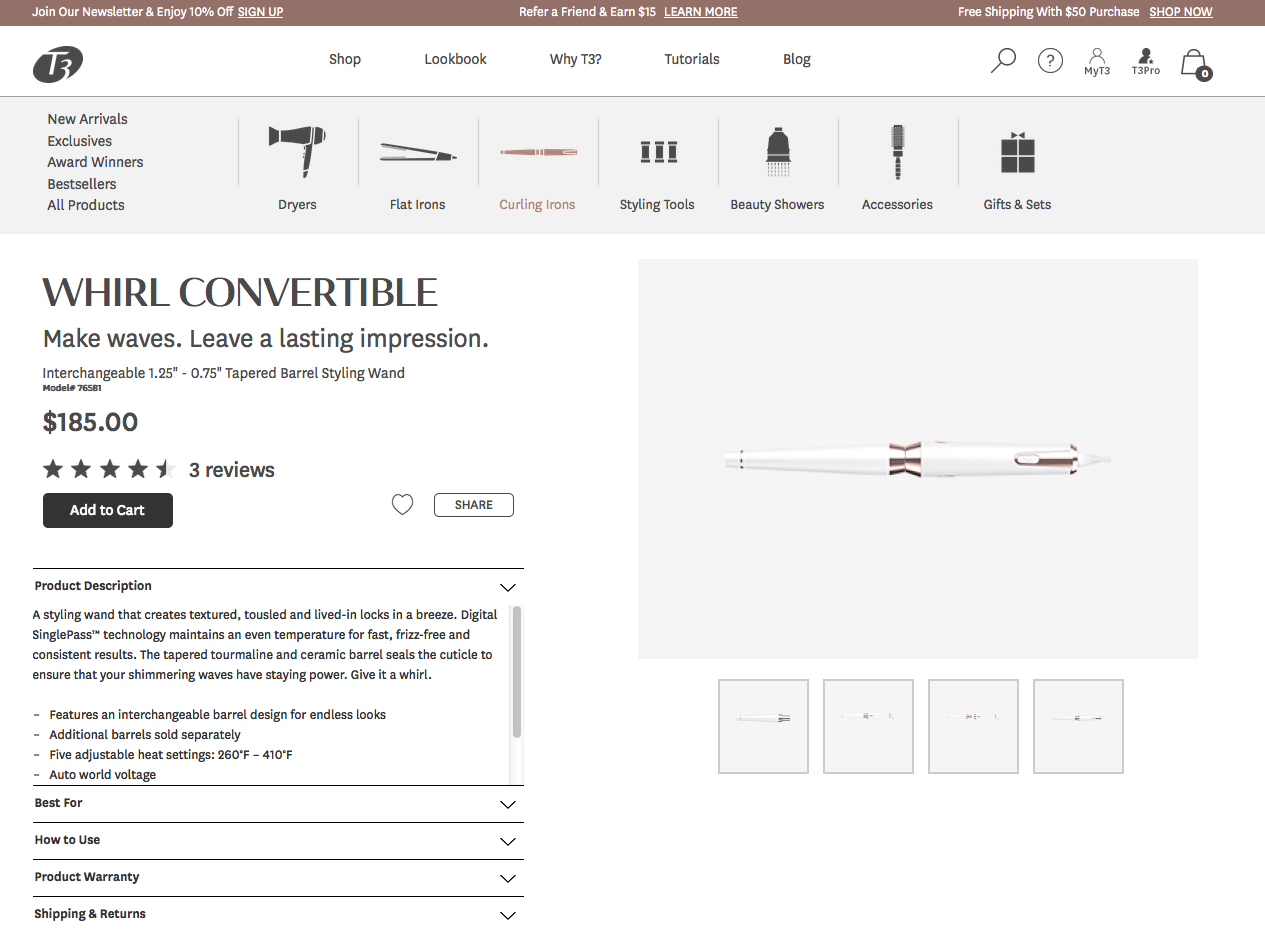
Task: Open the search magnifier icon
Action: (x=1002, y=61)
